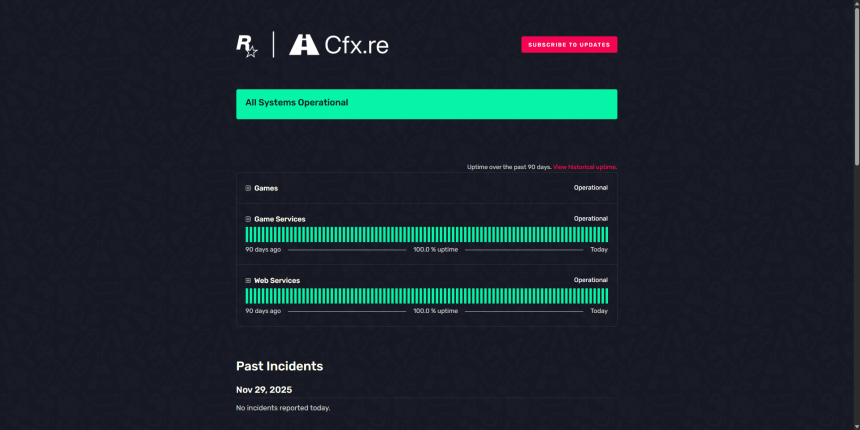Image resolution: width=860 pixels, height=430 pixels.
Task: Click the Cfx.re logo
Action: click(x=339, y=45)
